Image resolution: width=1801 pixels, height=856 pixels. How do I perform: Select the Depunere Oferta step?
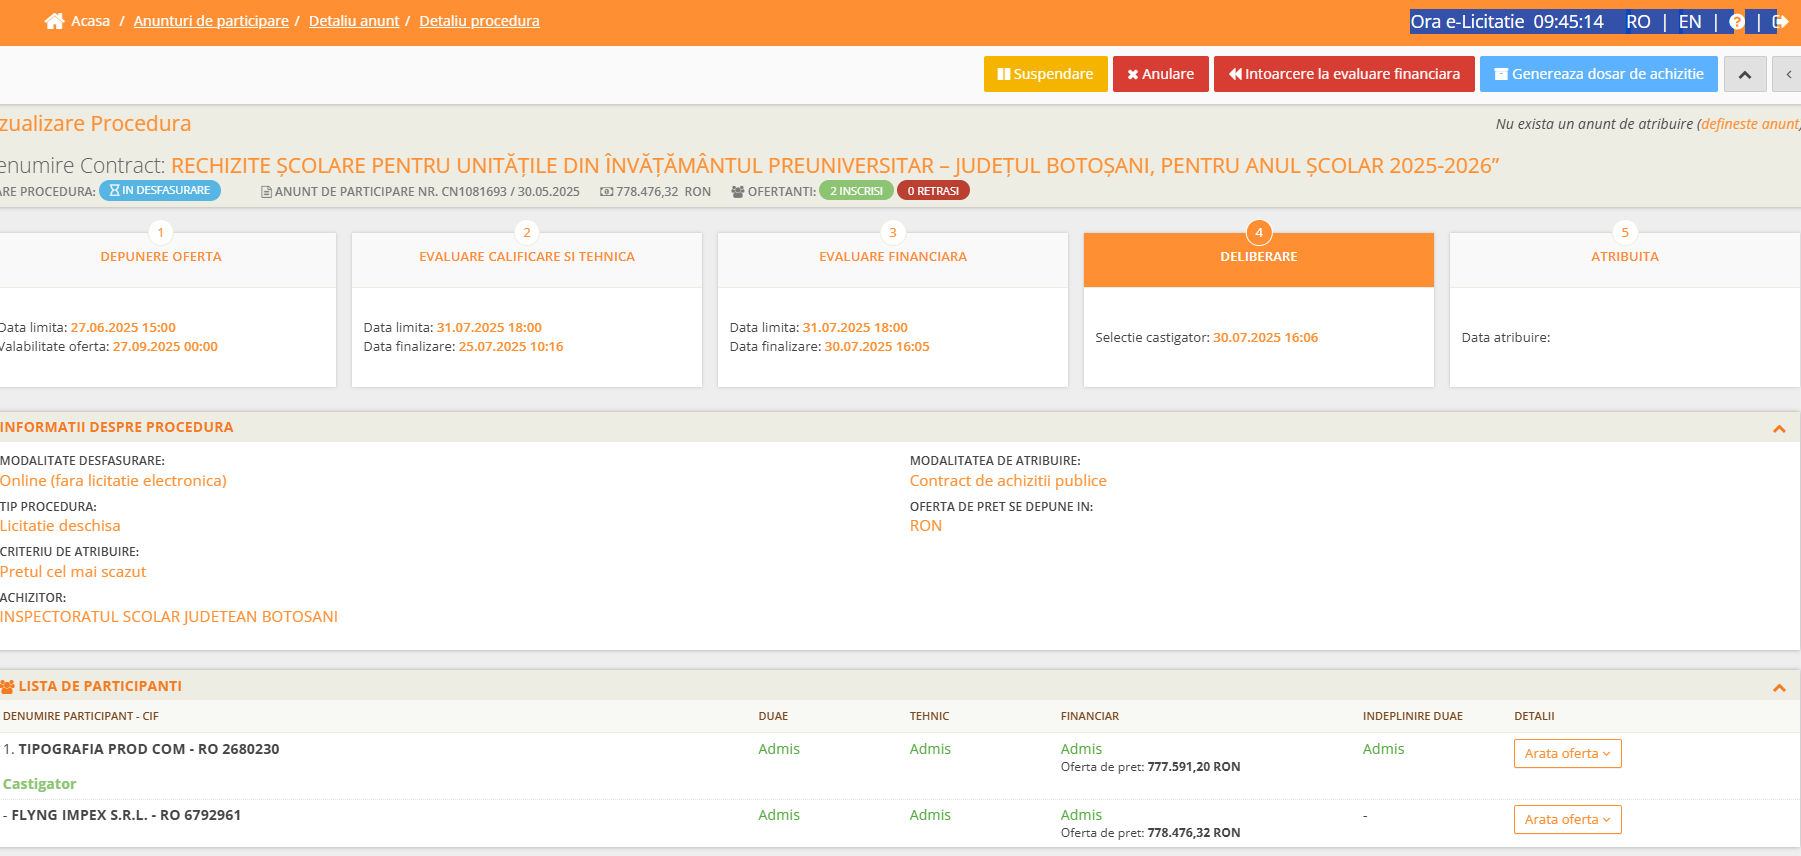(x=161, y=257)
